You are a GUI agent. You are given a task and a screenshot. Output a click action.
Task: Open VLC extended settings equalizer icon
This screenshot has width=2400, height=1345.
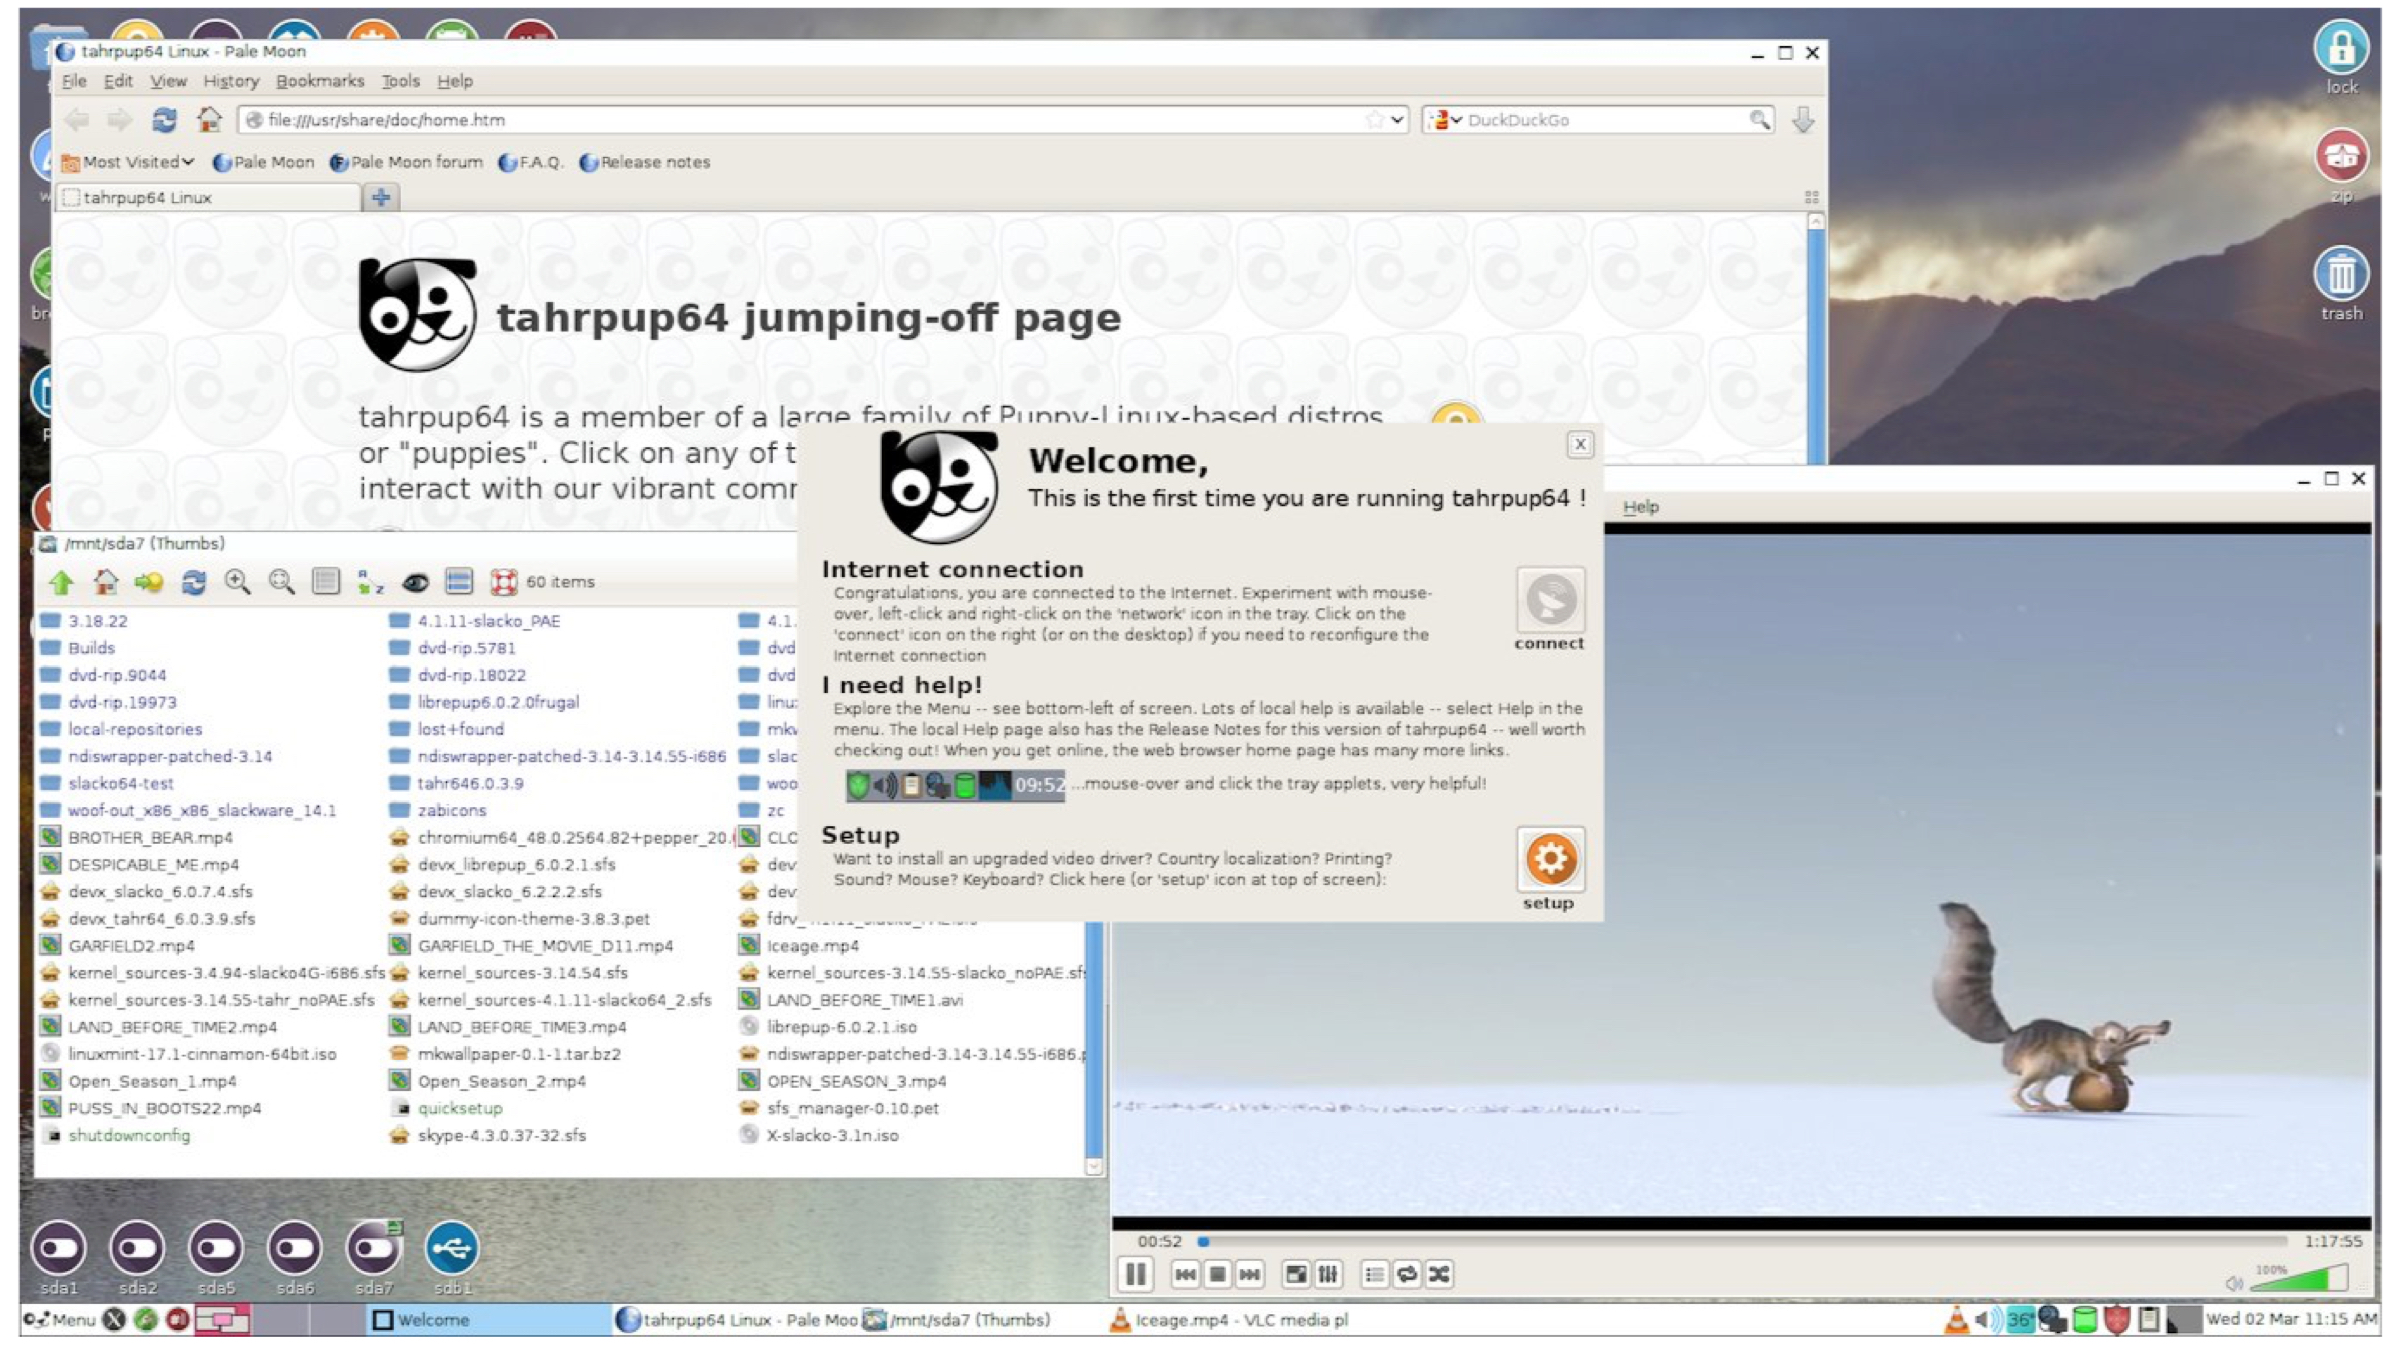click(1328, 1274)
